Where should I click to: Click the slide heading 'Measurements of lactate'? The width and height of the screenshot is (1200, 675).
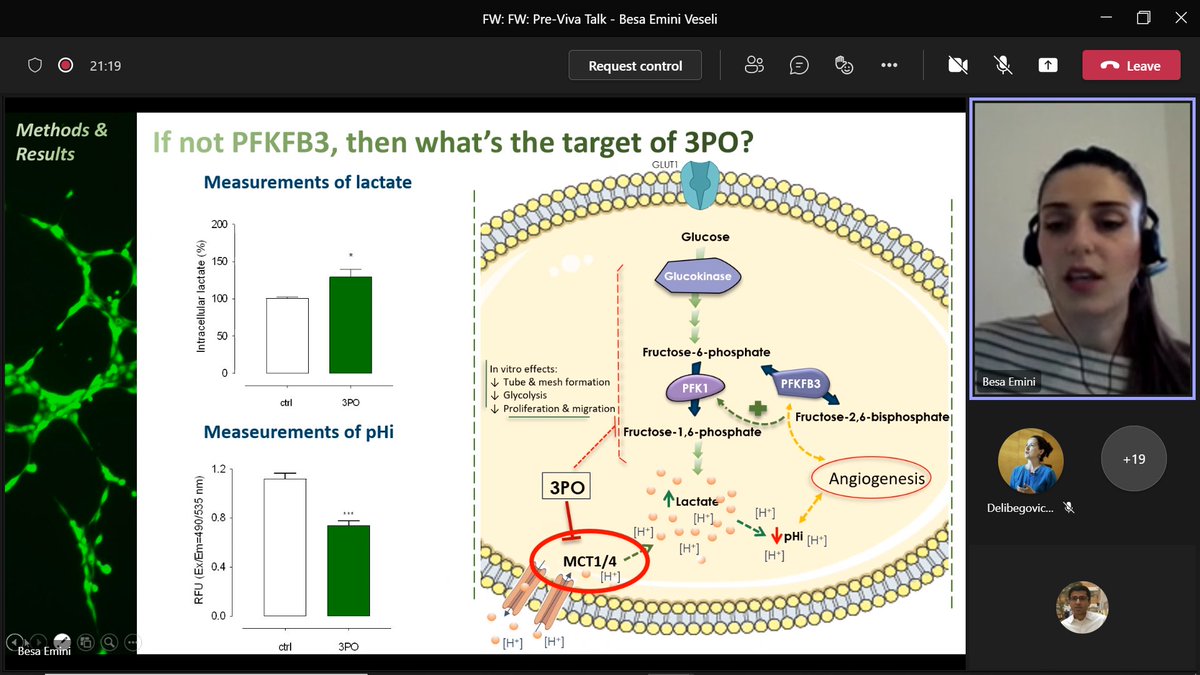tap(308, 182)
